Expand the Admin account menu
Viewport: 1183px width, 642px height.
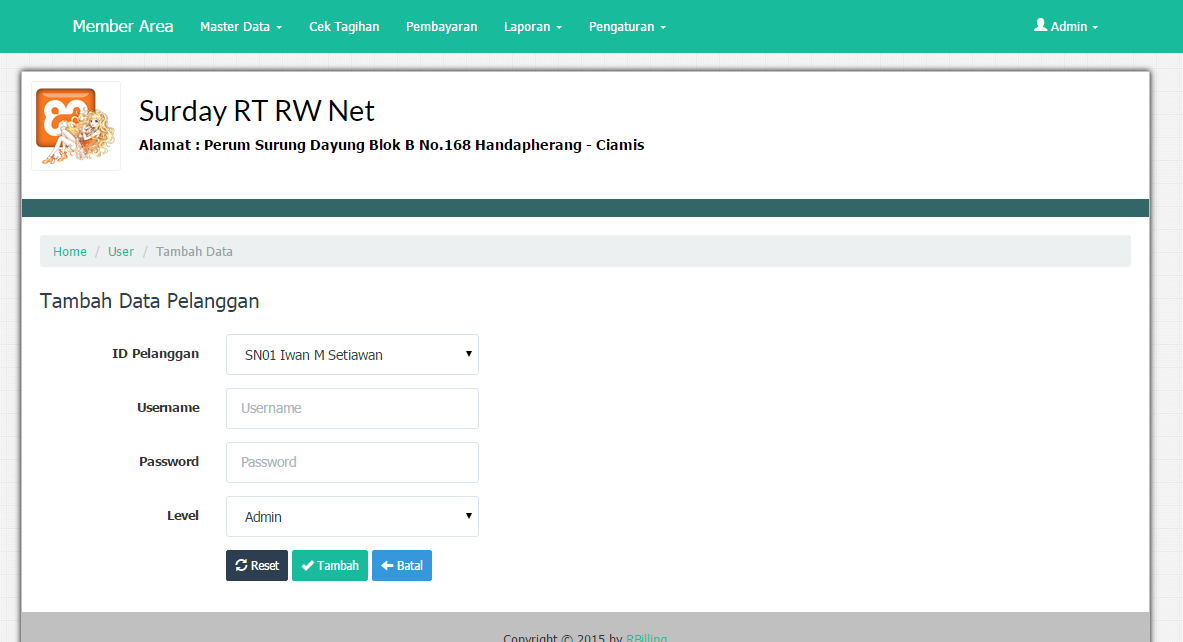tap(1066, 26)
